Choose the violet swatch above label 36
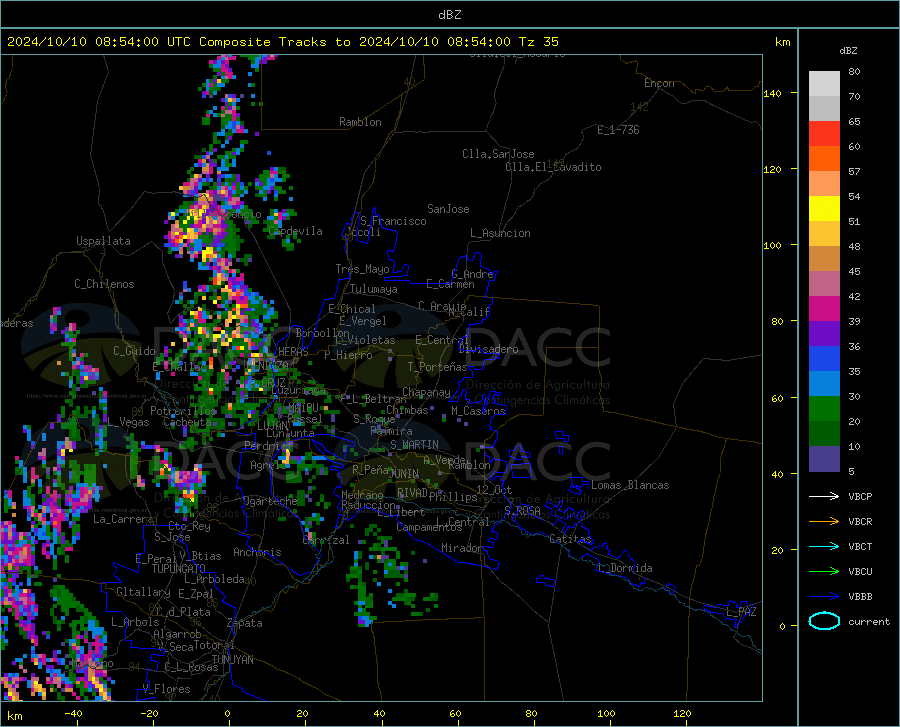 click(824, 334)
